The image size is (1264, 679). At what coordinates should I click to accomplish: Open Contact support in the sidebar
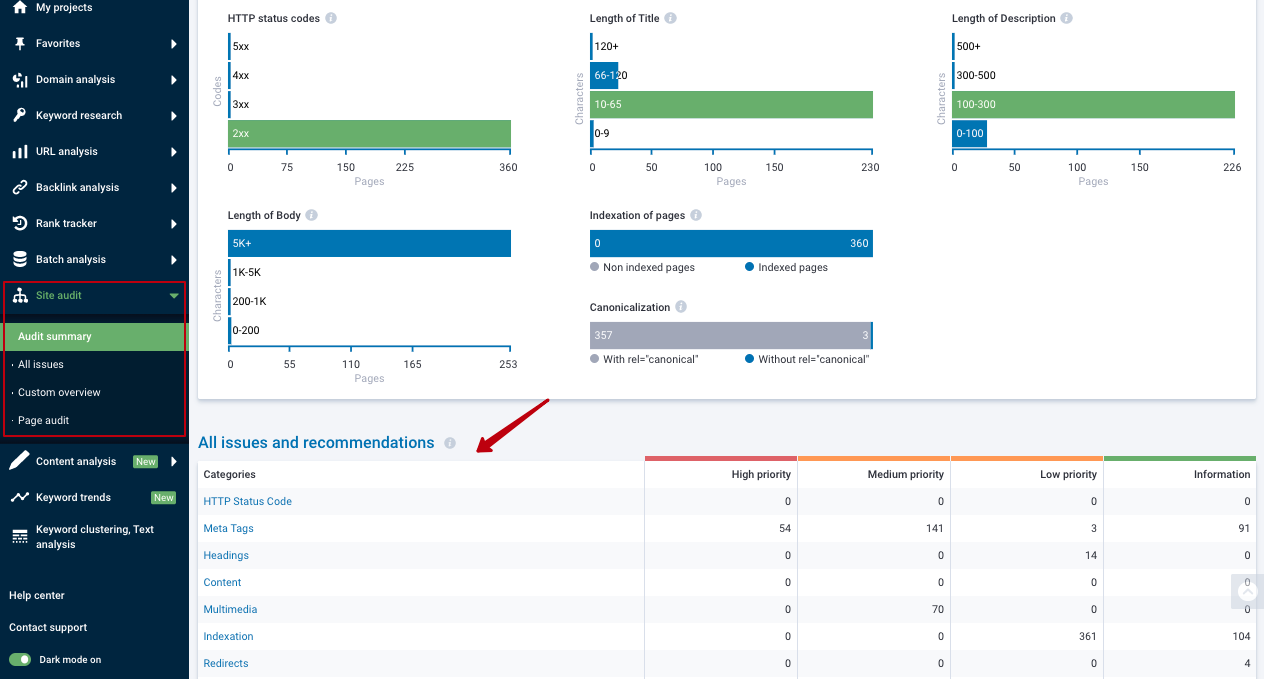tap(48, 628)
